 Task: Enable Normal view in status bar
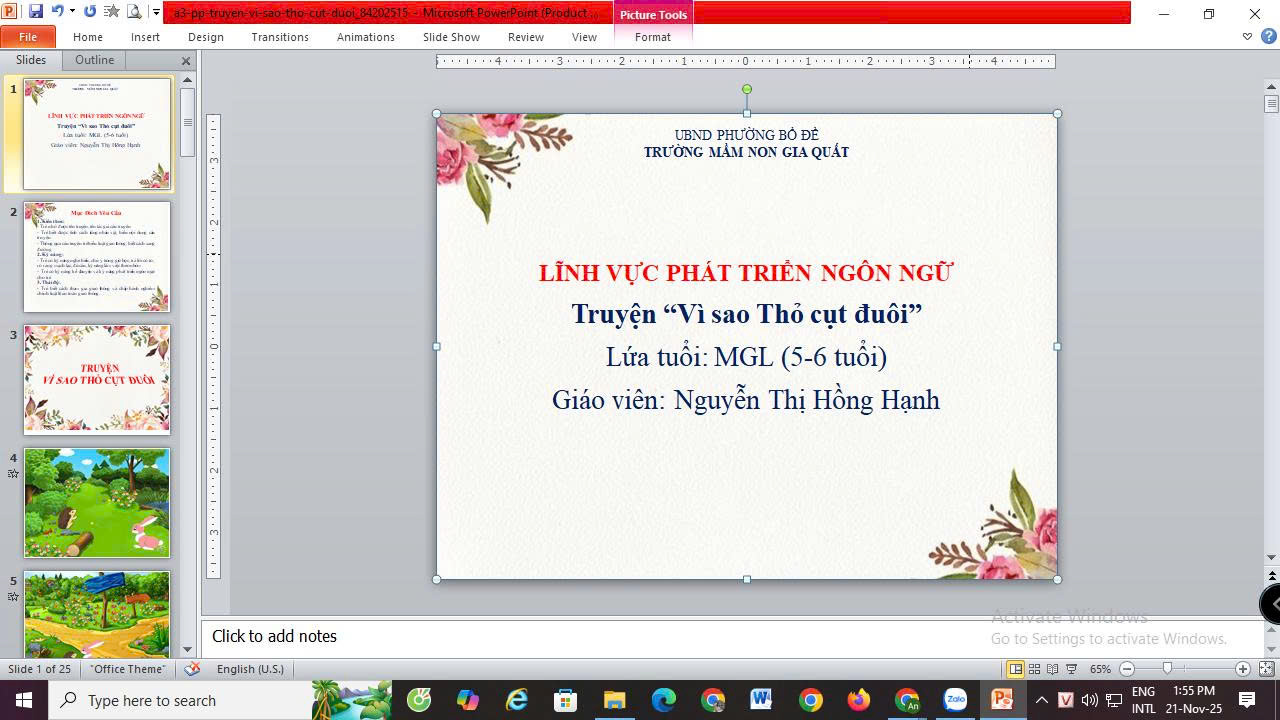tap(1015, 669)
